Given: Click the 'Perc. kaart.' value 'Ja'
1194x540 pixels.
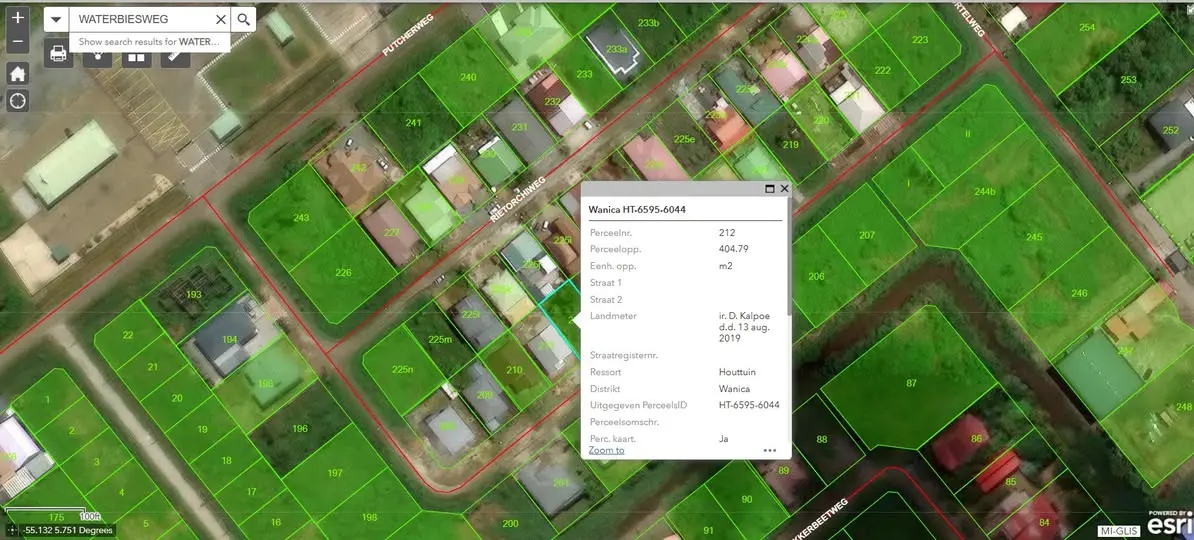Looking at the screenshot, I should pyautogui.click(x=724, y=439).
